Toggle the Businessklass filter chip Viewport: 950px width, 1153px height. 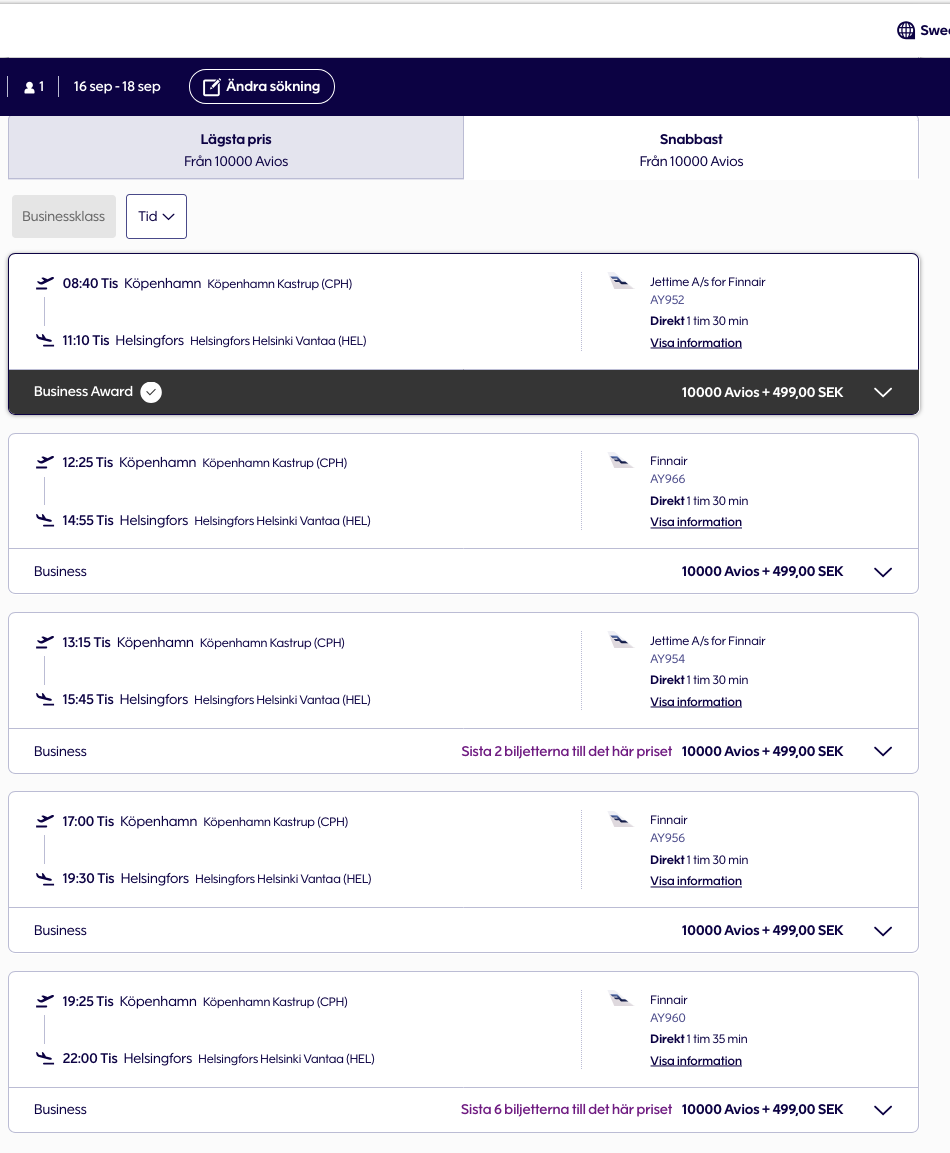63,216
